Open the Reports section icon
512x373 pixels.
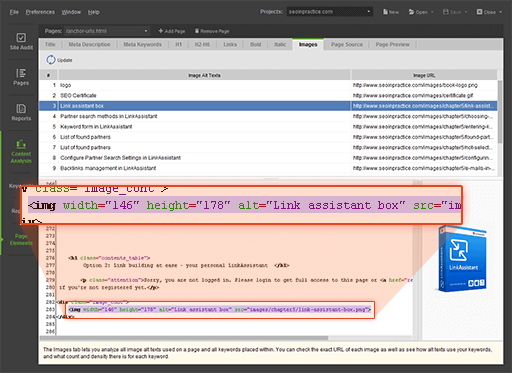21,108
